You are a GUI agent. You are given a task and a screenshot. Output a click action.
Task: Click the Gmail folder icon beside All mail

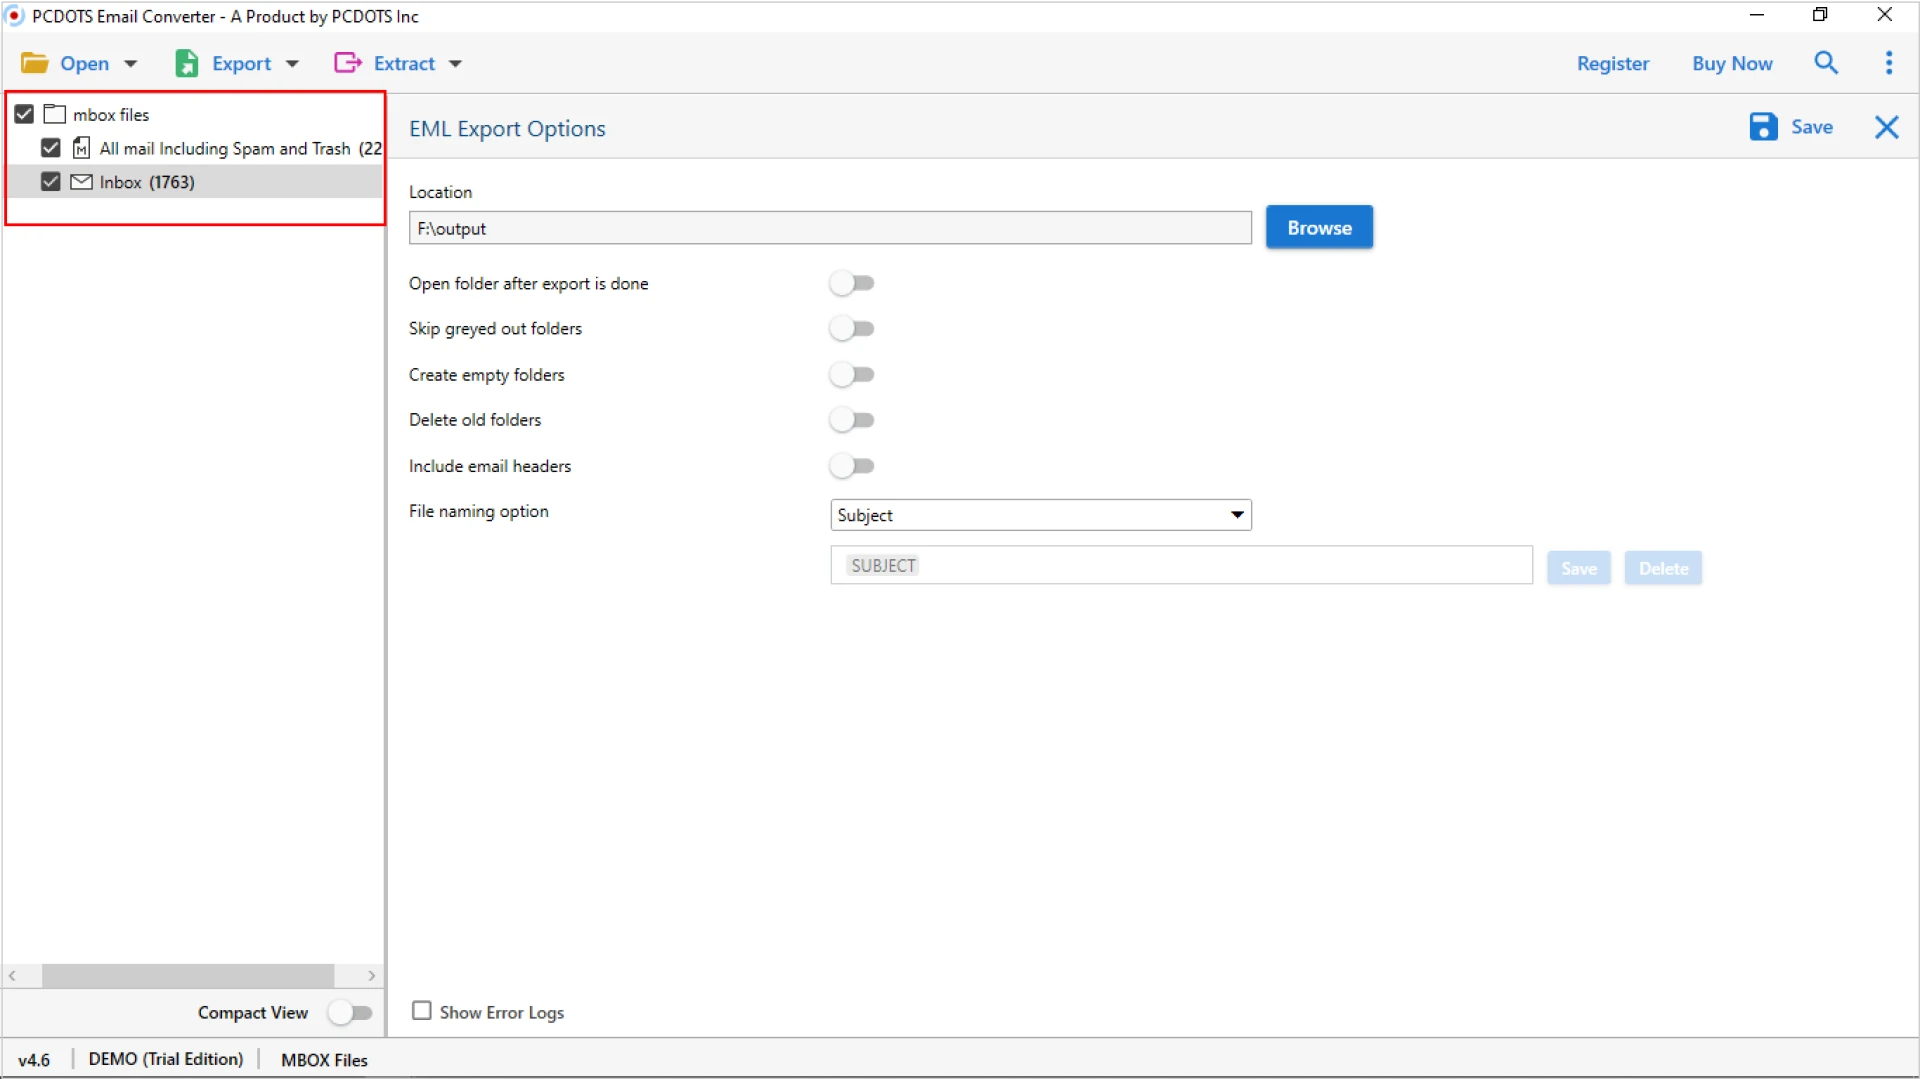point(81,147)
